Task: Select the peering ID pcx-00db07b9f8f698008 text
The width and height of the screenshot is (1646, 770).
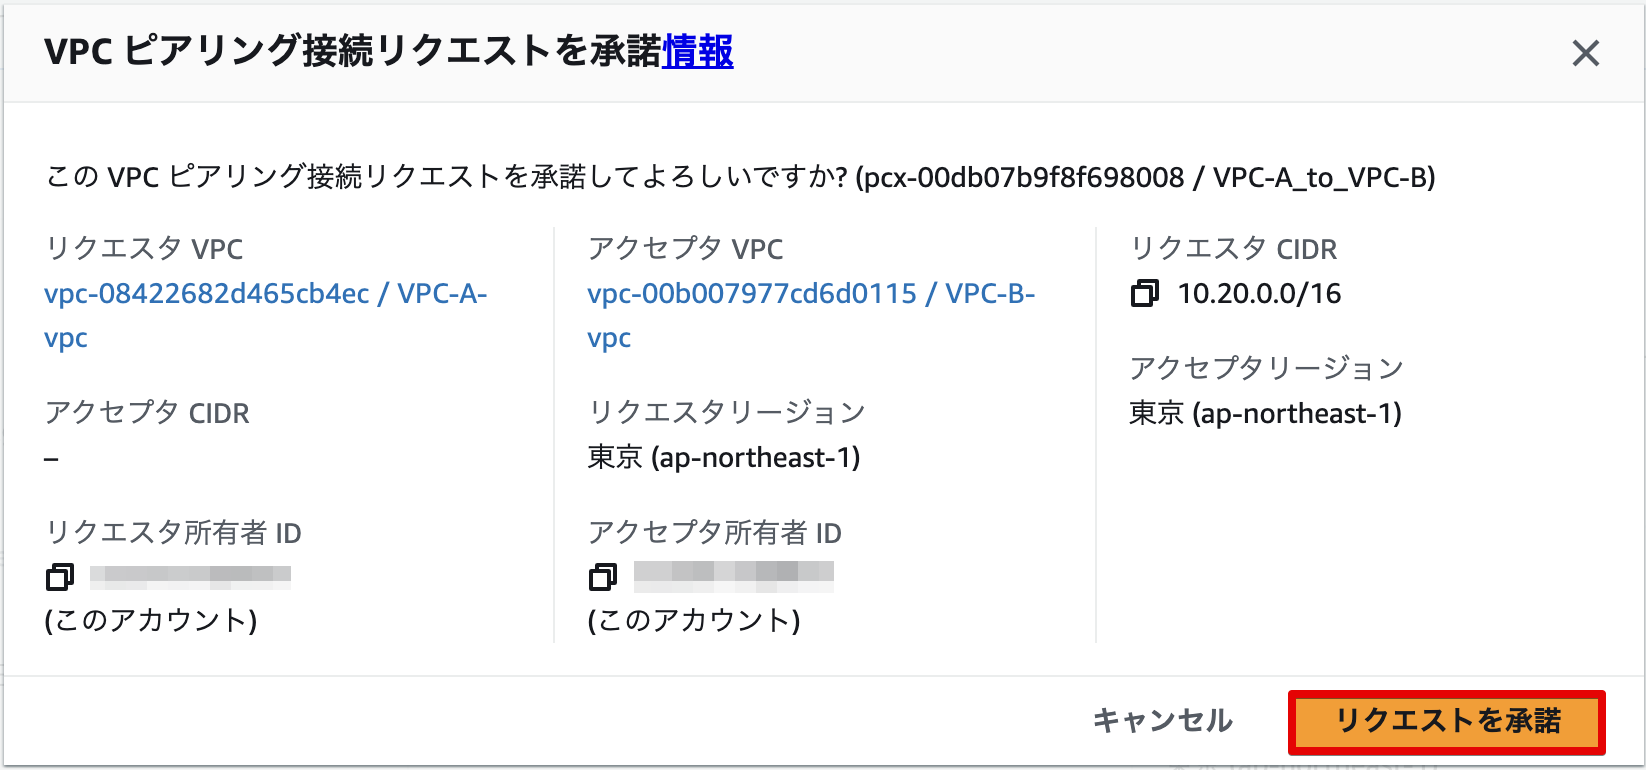Action: pyautogui.click(x=1025, y=177)
